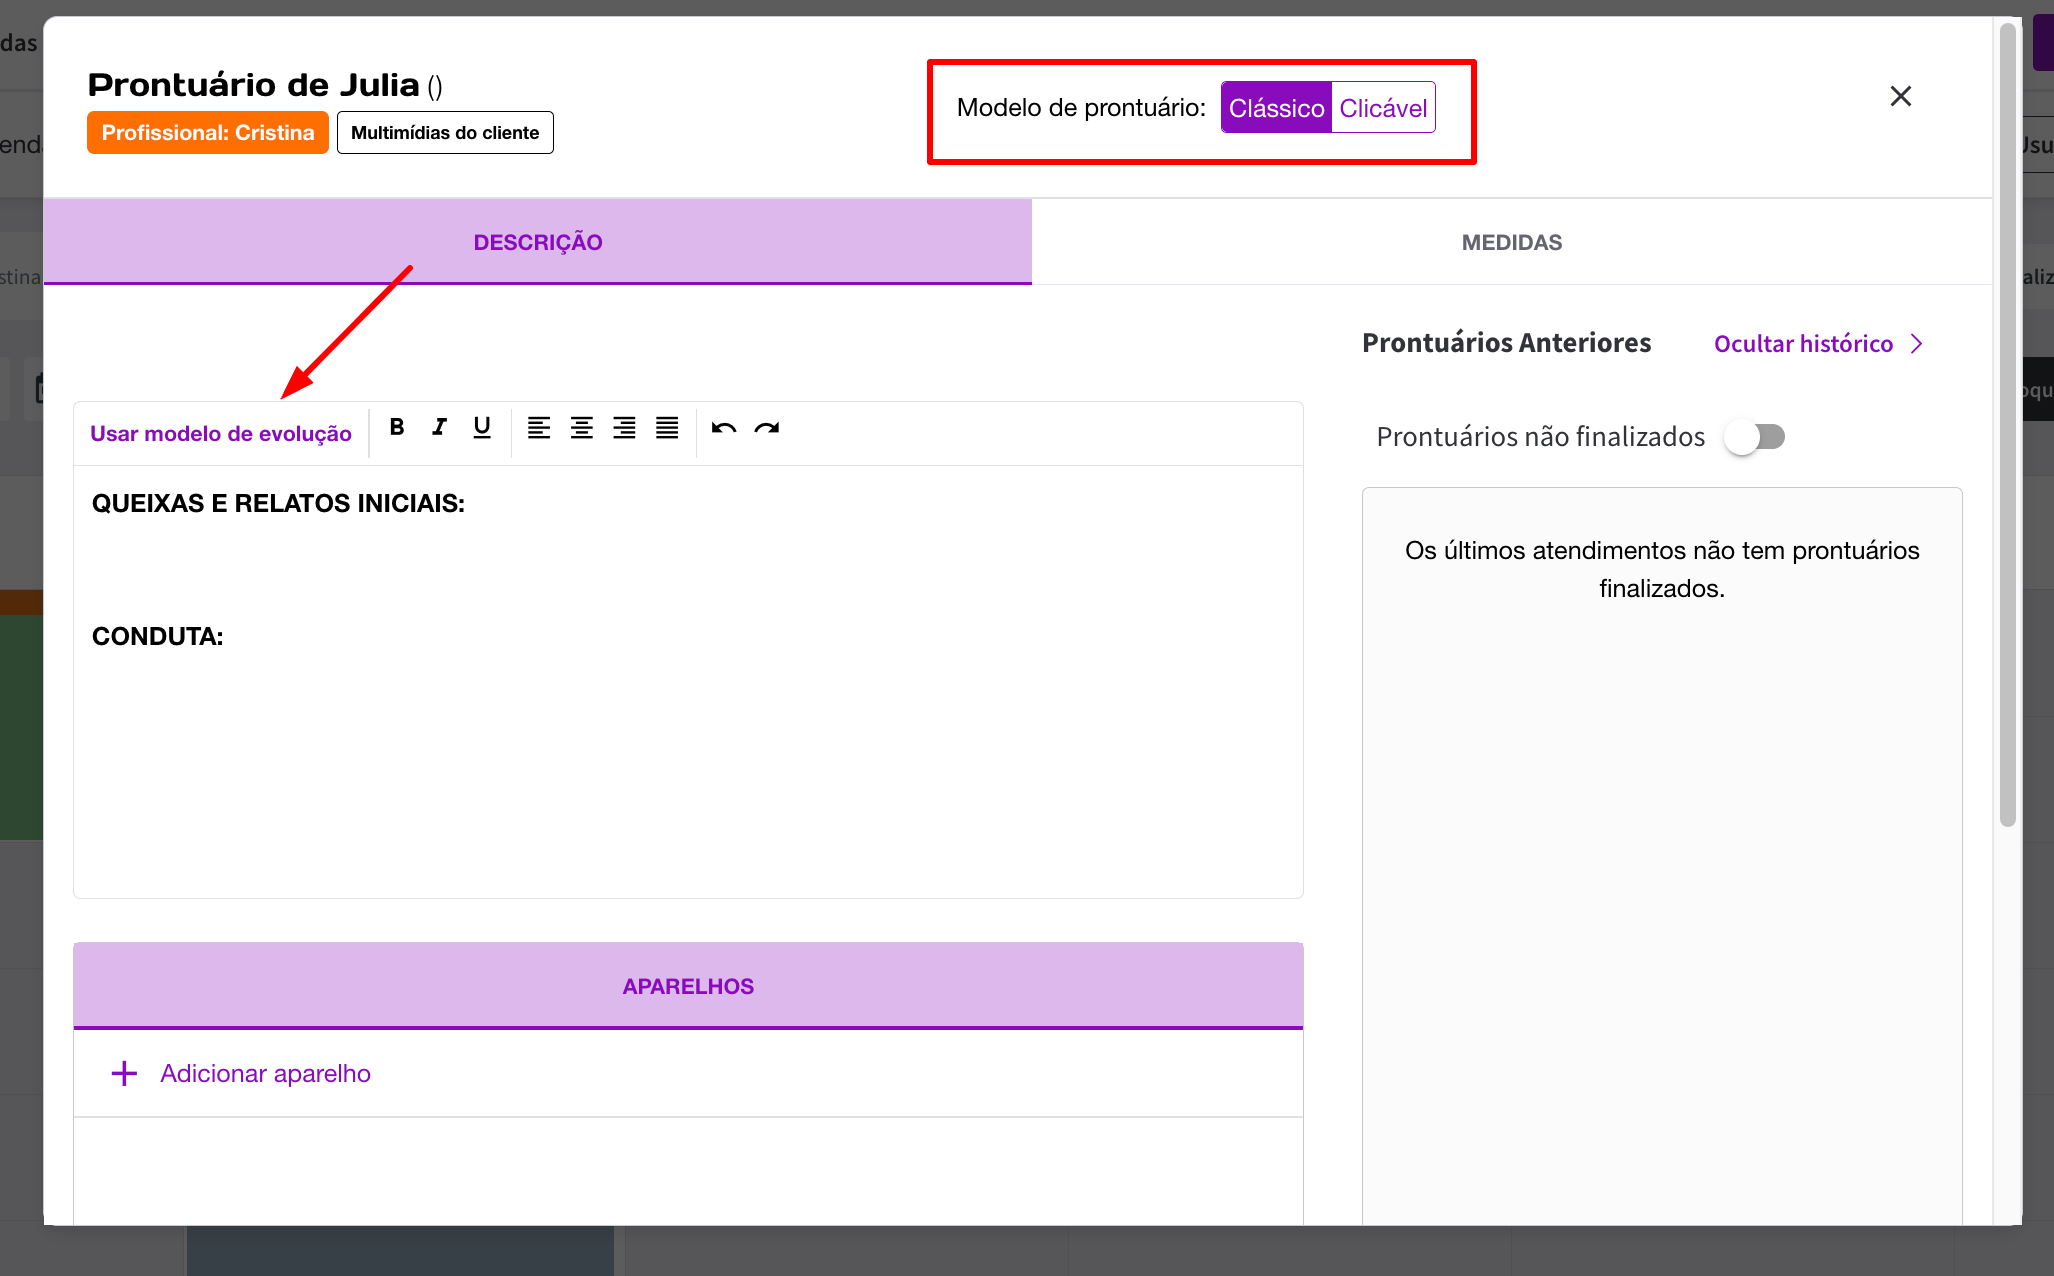Center align the text
Screen dimensions: 2054x1276
[582, 428]
